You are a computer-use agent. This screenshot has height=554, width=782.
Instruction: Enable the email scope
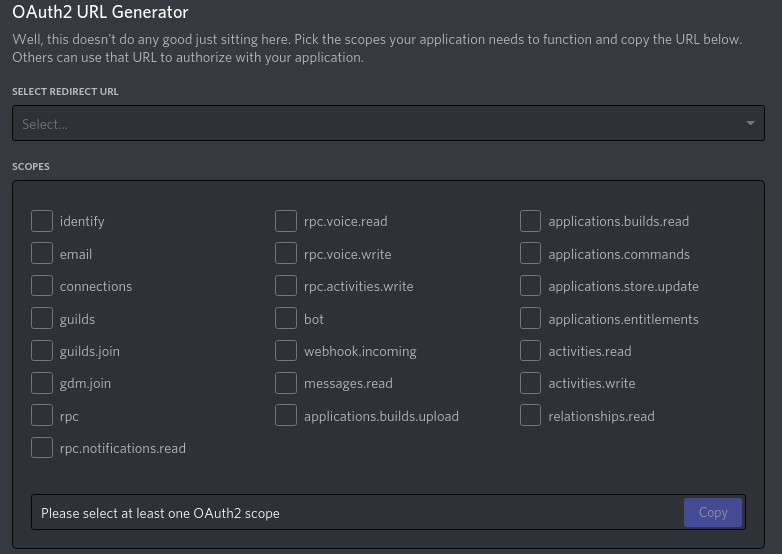click(x=42, y=253)
